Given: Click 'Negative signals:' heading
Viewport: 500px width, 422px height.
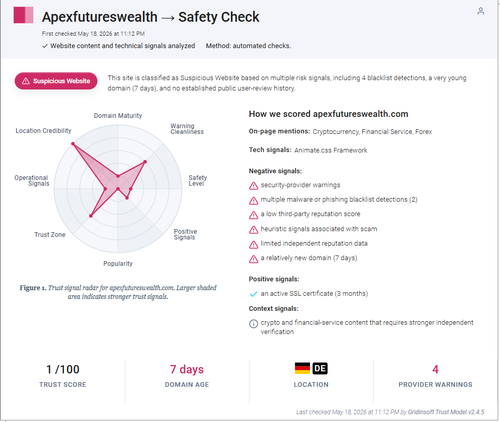Looking at the screenshot, I should [x=275, y=171].
